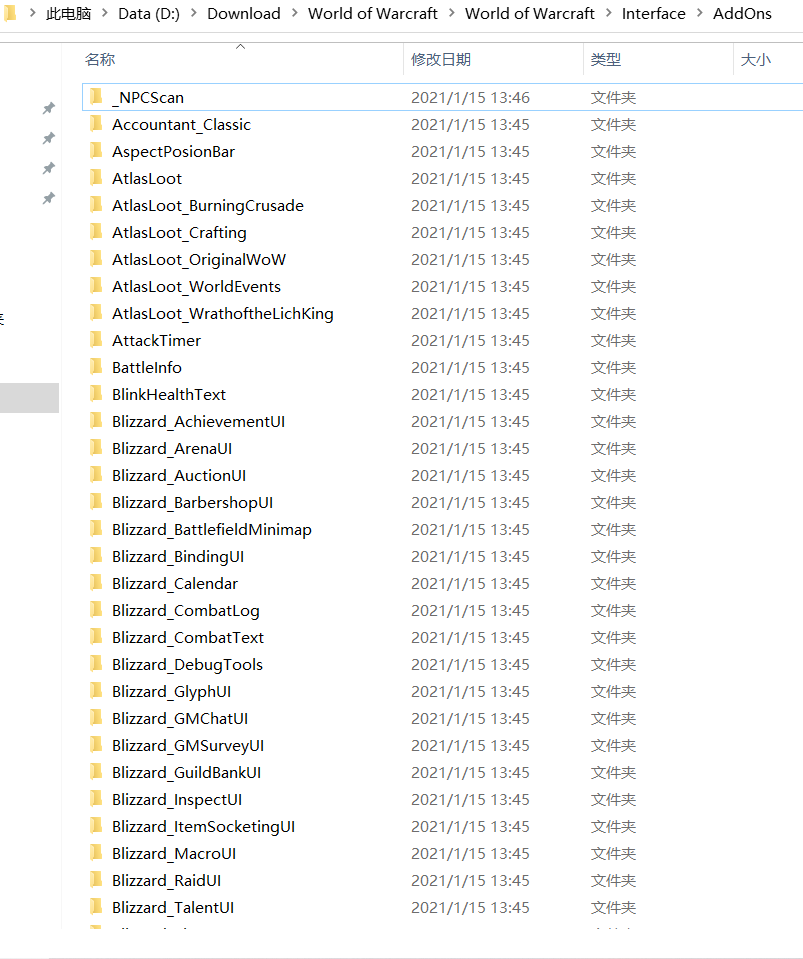Go to the Interface breadcrumb segment
This screenshot has height=959, width=803.
[x=653, y=14]
